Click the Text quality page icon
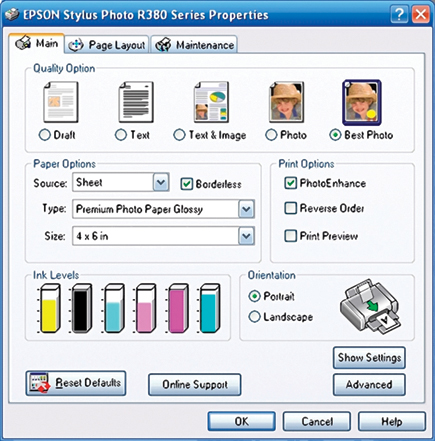Image resolution: width=435 pixels, height=441 pixels. click(136, 102)
